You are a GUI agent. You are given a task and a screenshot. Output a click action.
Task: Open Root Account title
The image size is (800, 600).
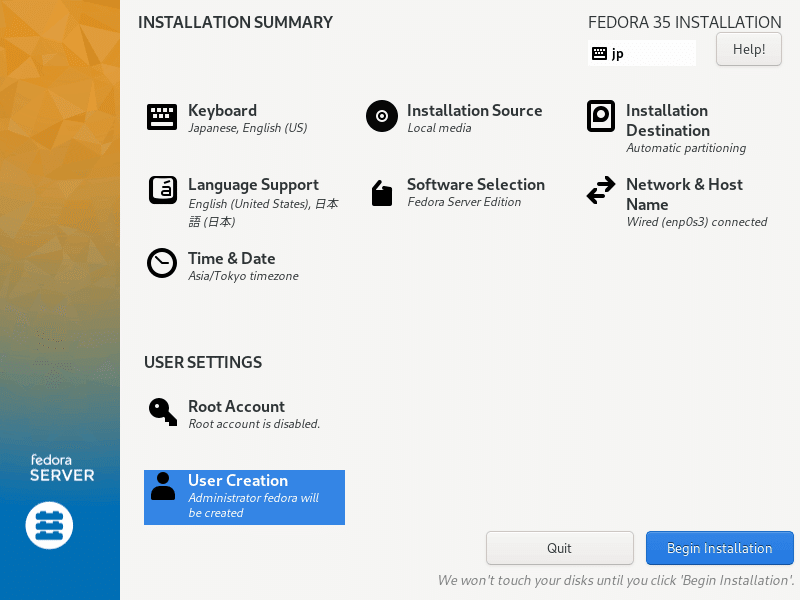tap(237, 407)
